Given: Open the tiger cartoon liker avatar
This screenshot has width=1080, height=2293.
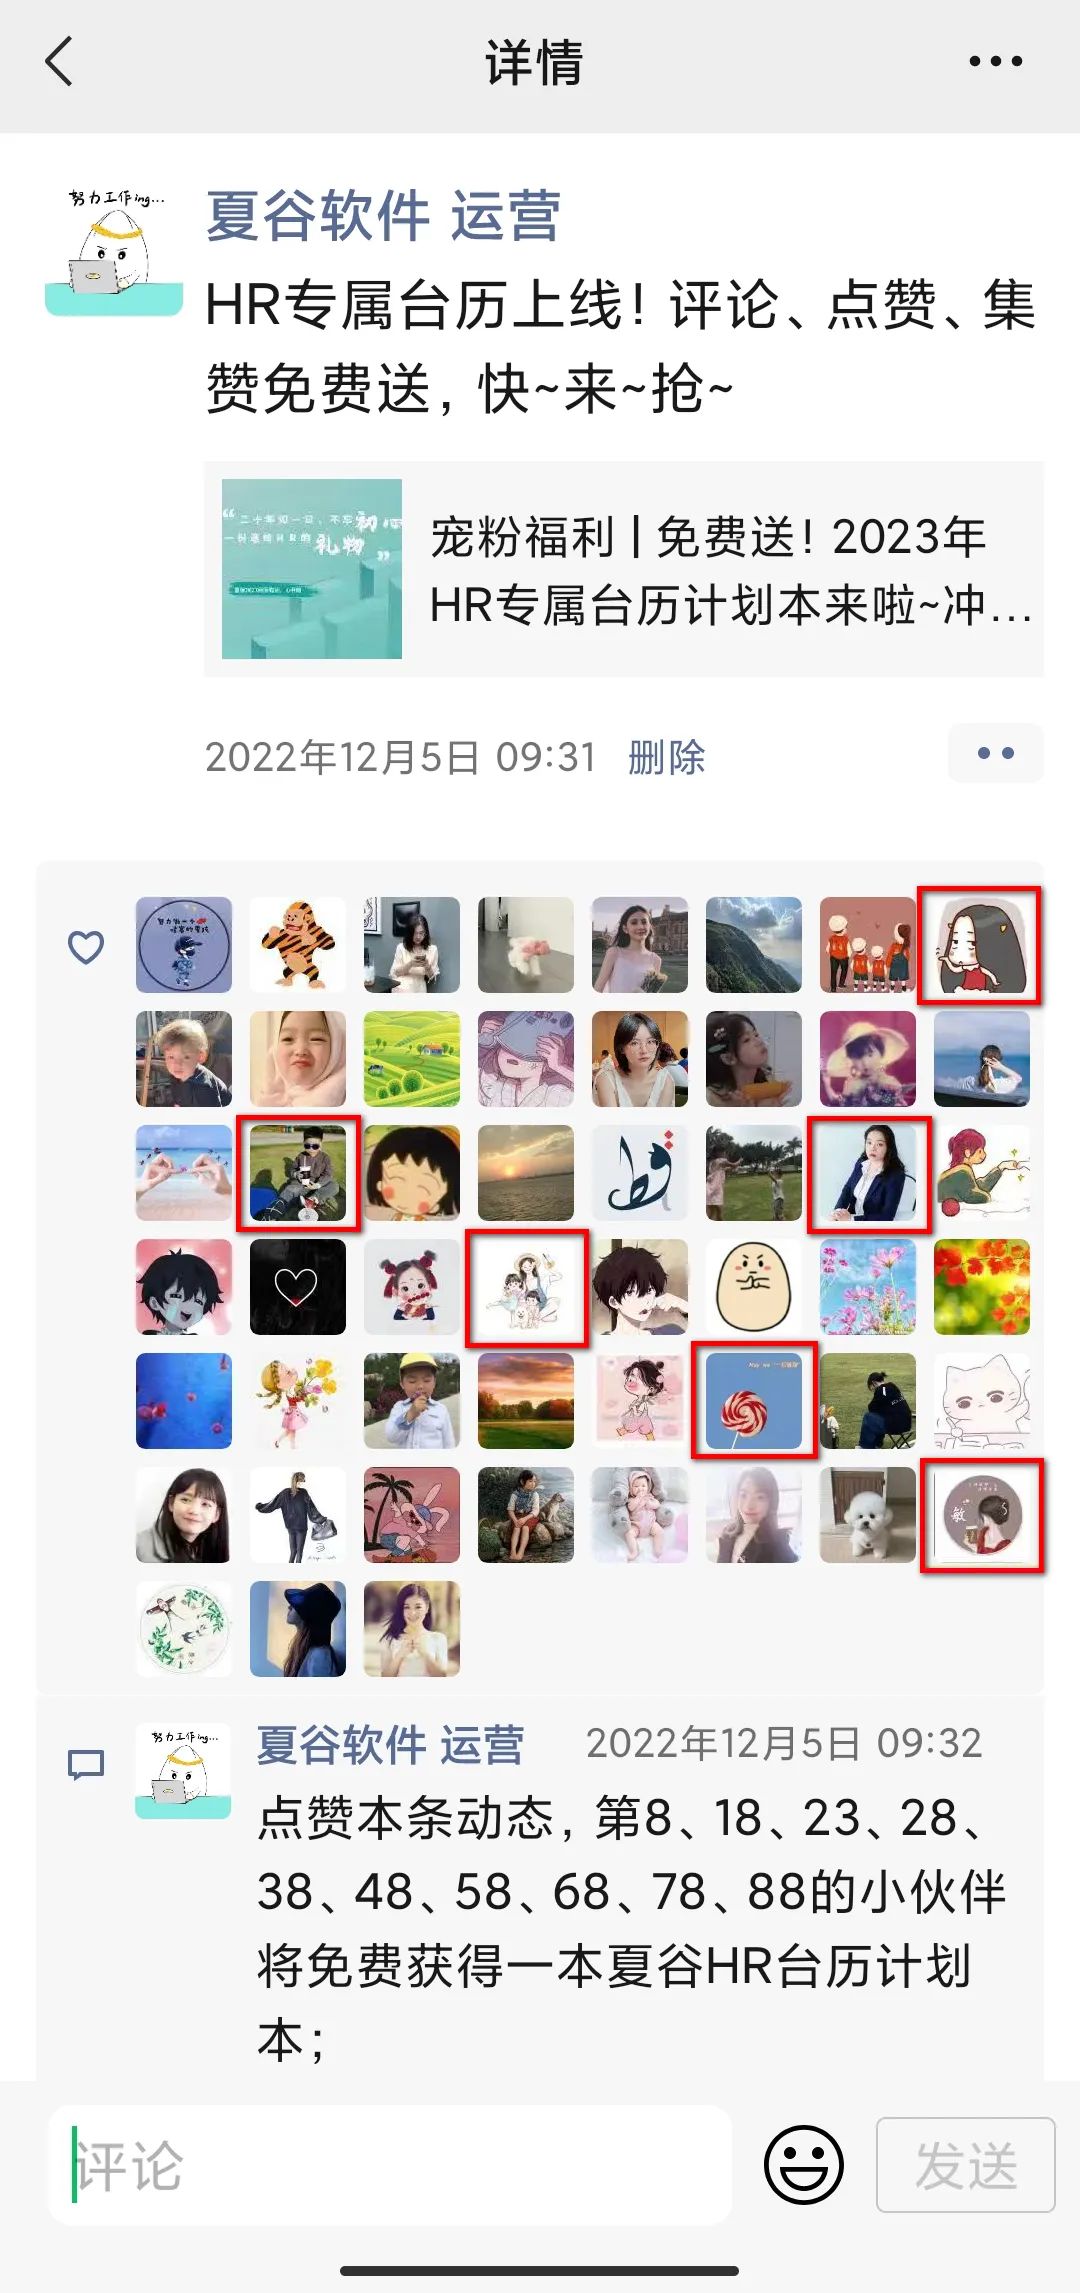Looking at the screenshot, I should click(x=298, y=945).
